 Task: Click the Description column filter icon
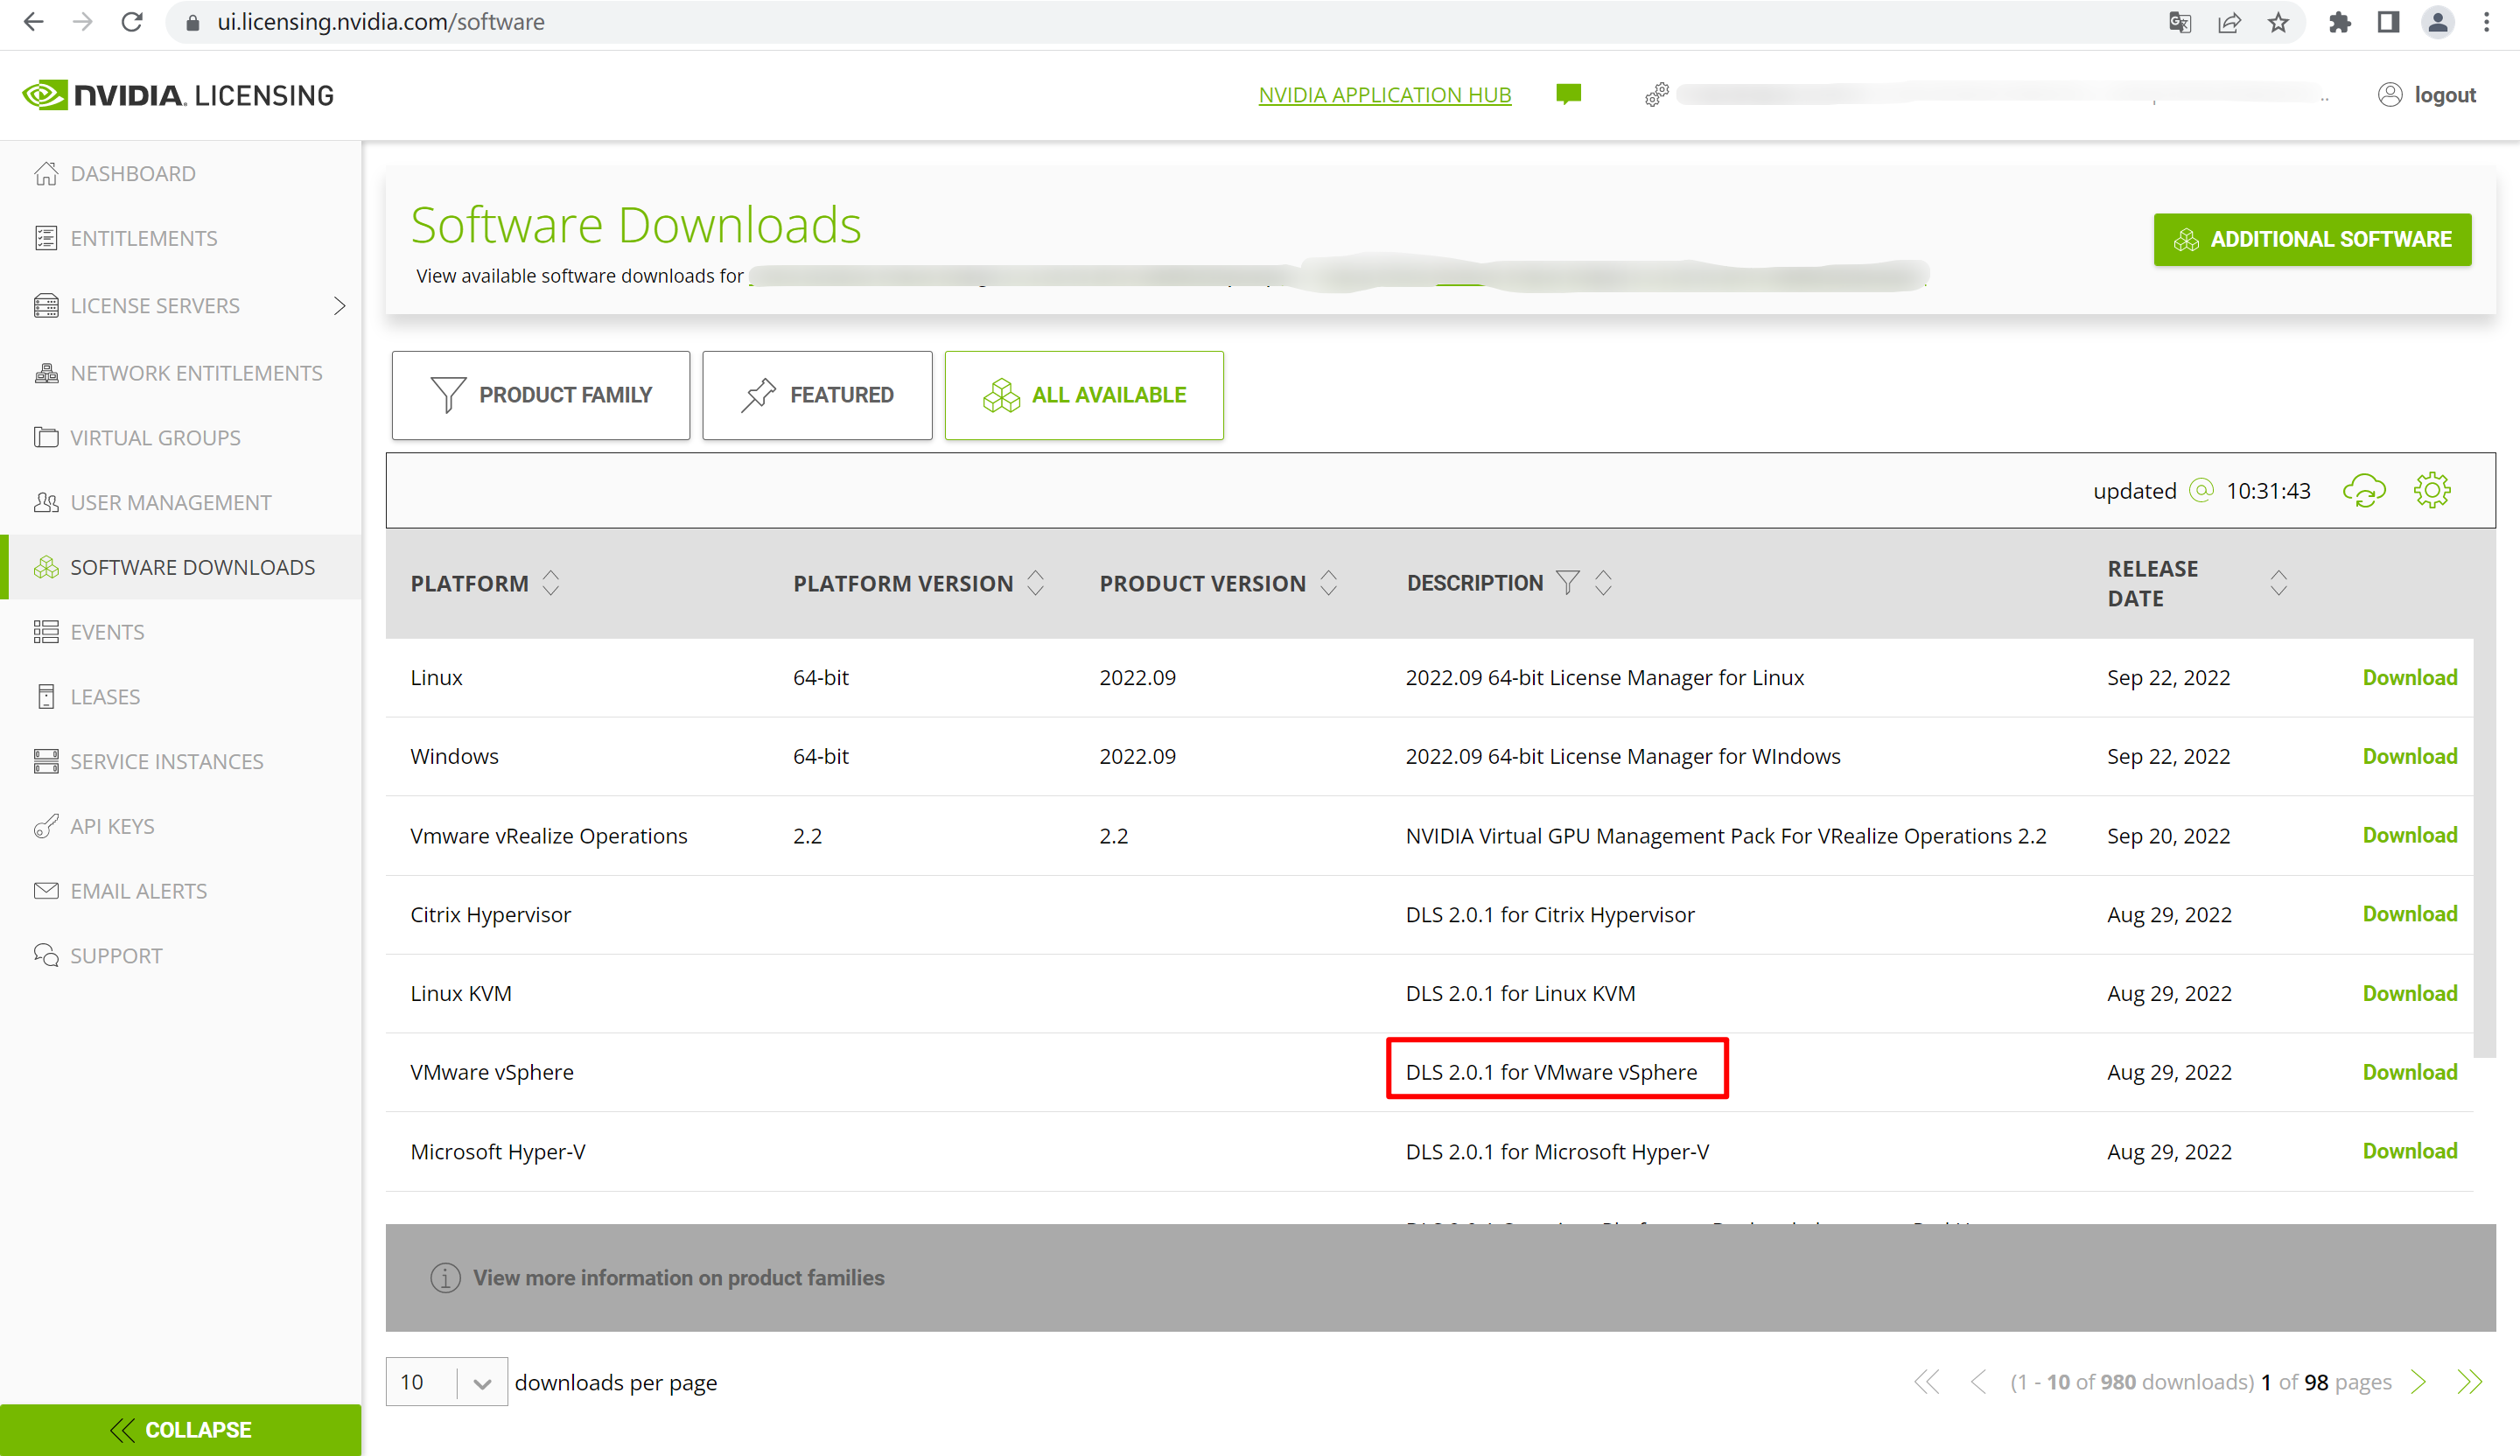click(1567, 583)
